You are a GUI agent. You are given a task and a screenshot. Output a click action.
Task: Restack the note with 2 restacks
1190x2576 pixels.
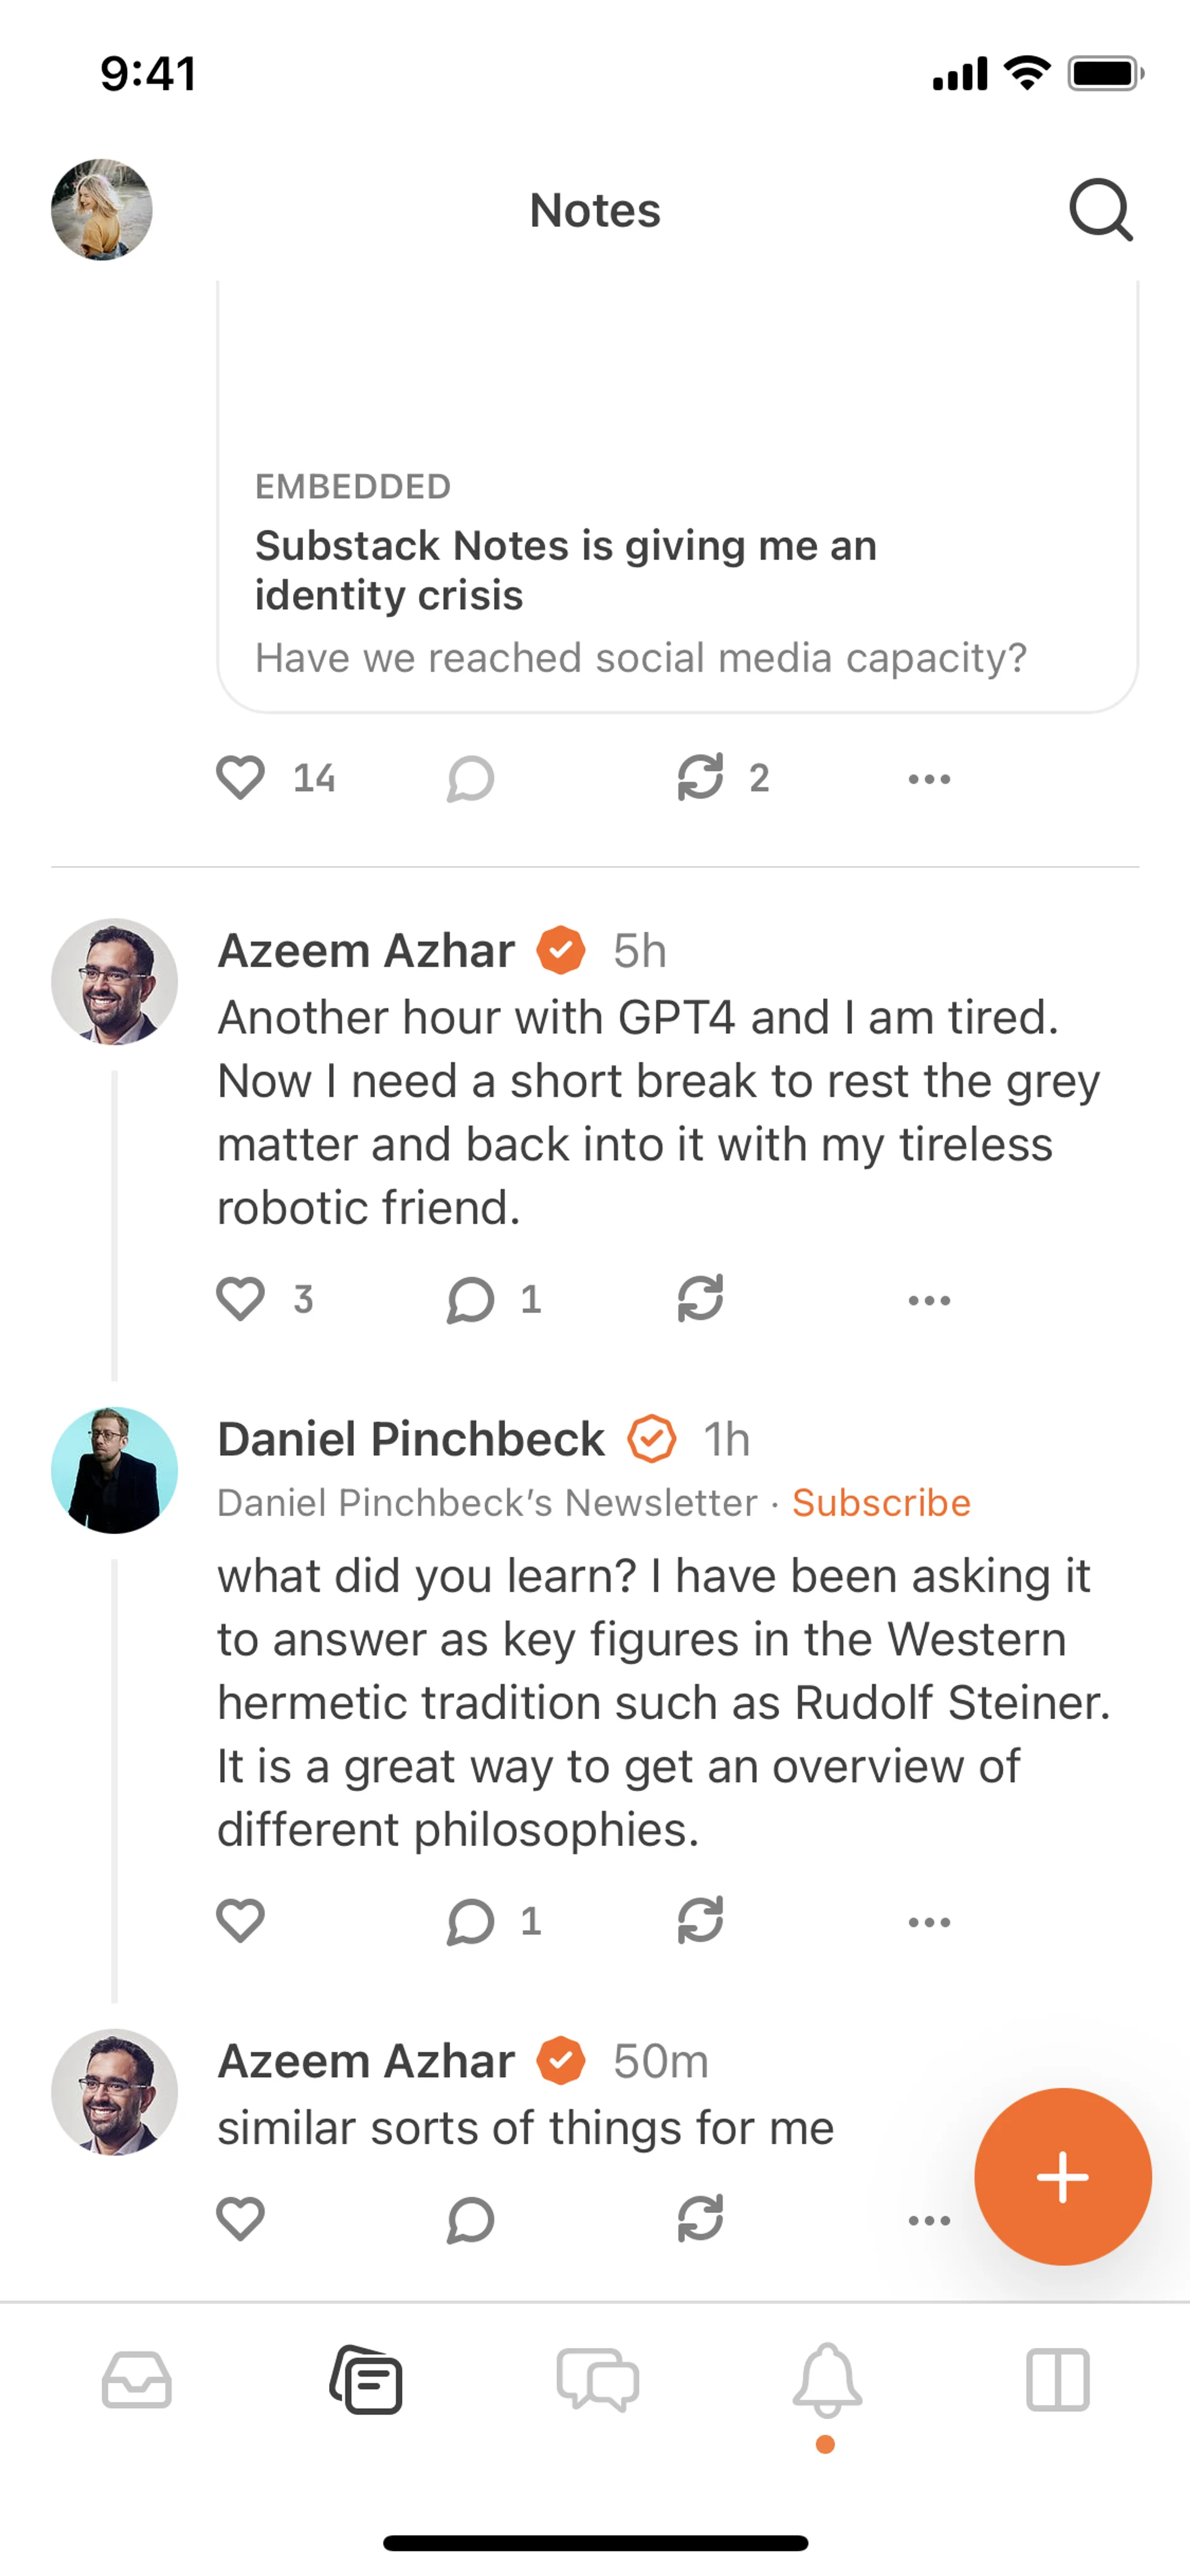pyautogui.click(x=700, y=779)
